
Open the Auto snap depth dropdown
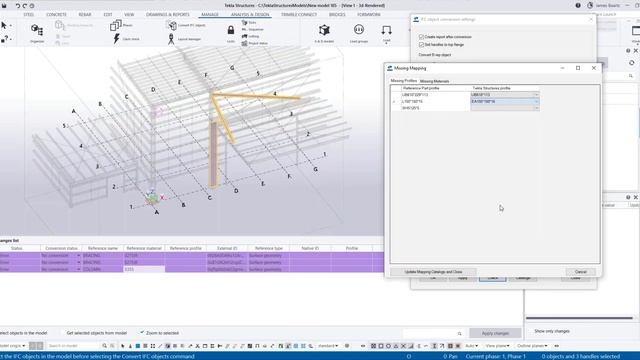[x=471, y=346]
